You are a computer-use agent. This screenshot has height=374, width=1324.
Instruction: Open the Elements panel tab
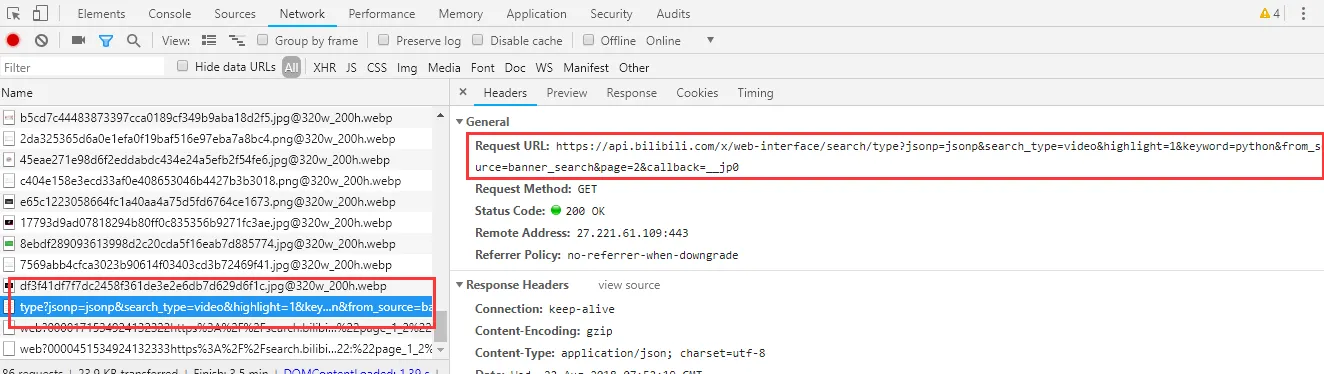pyautogui.click(x=101, y=14)
